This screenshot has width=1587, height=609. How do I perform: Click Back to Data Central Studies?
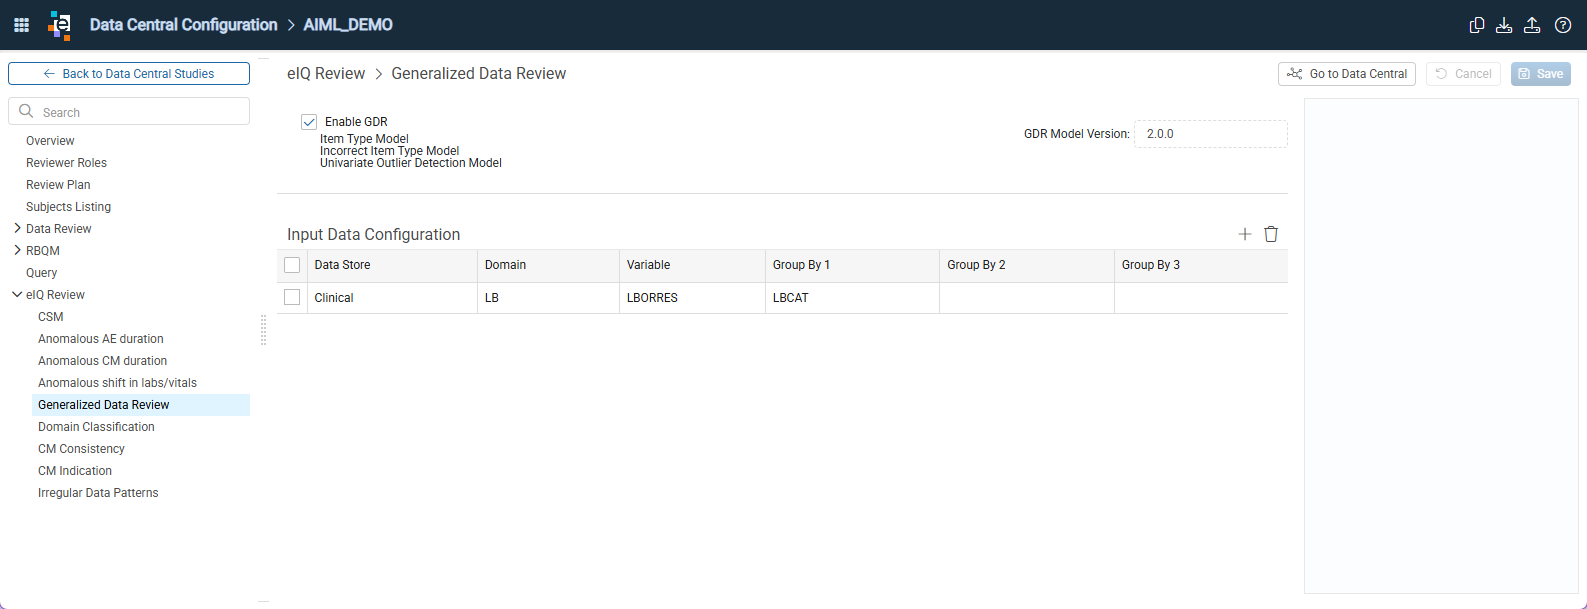129,74
